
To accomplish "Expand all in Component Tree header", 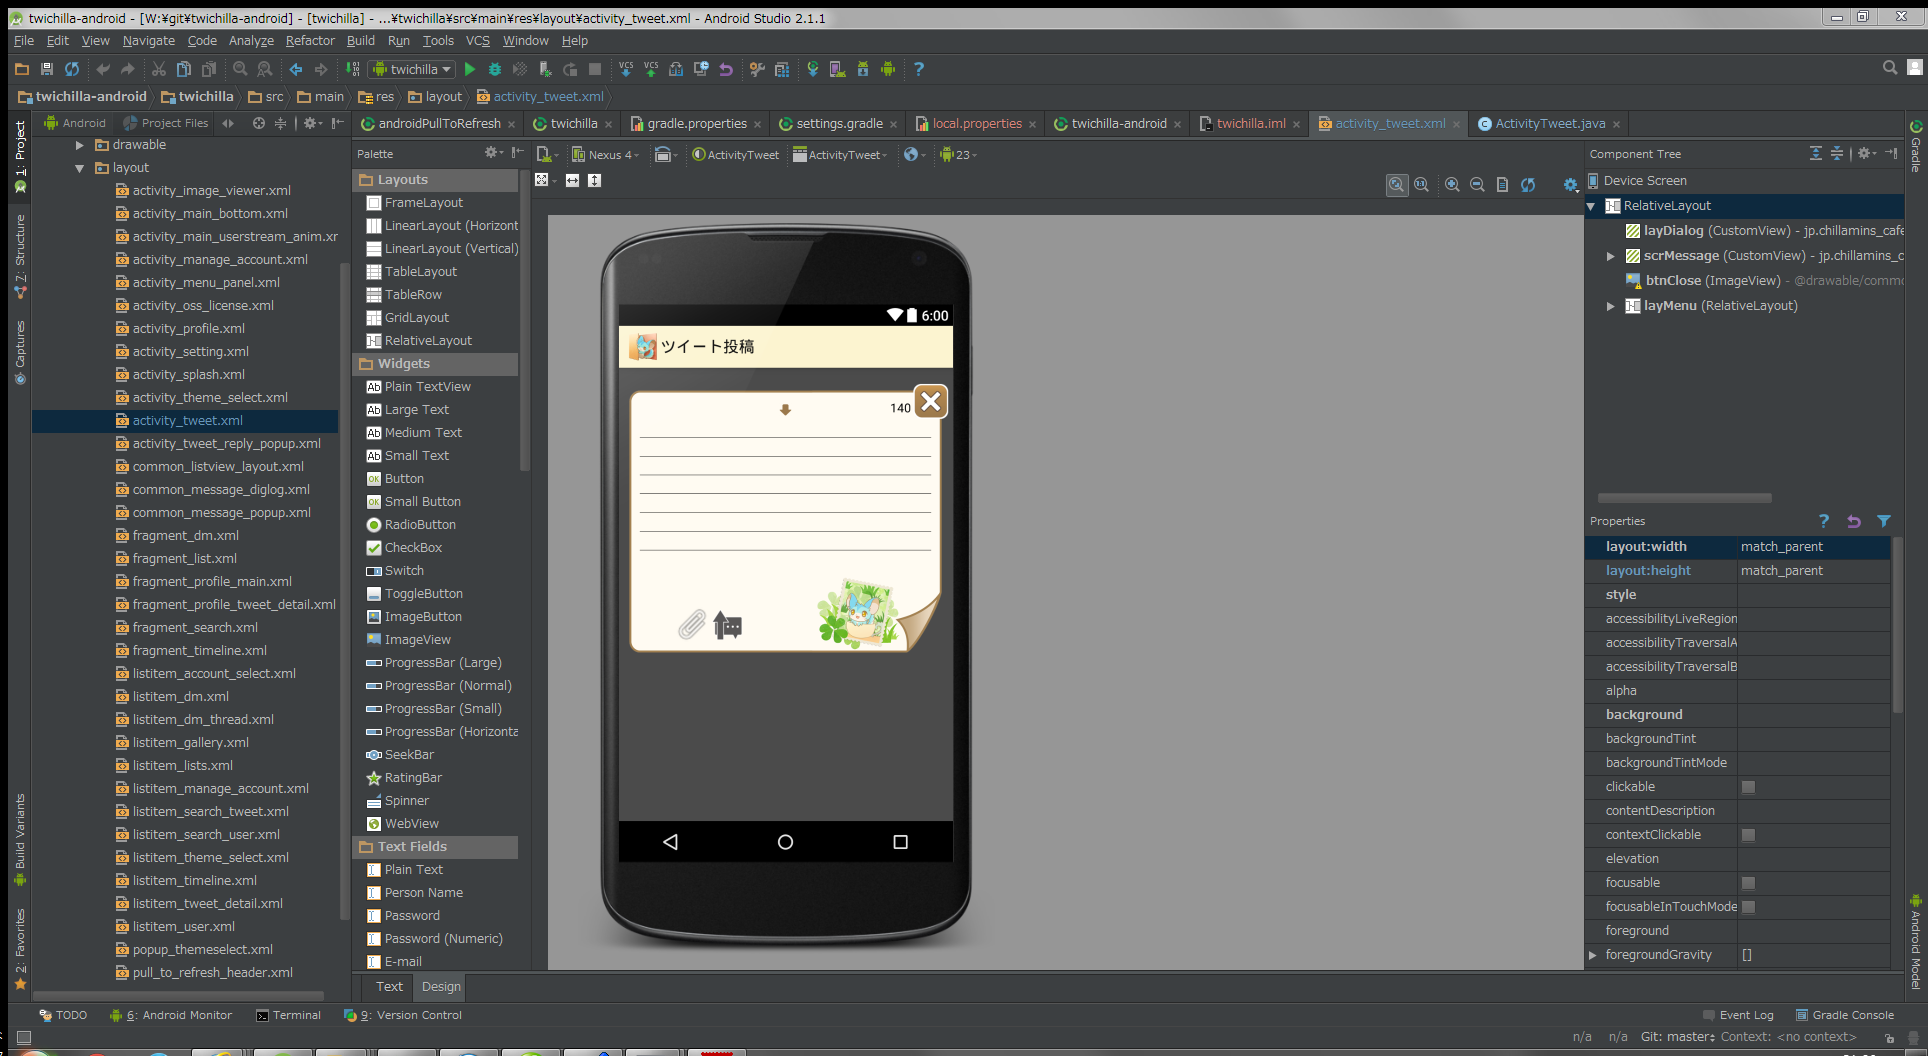I will (1816, 153).
